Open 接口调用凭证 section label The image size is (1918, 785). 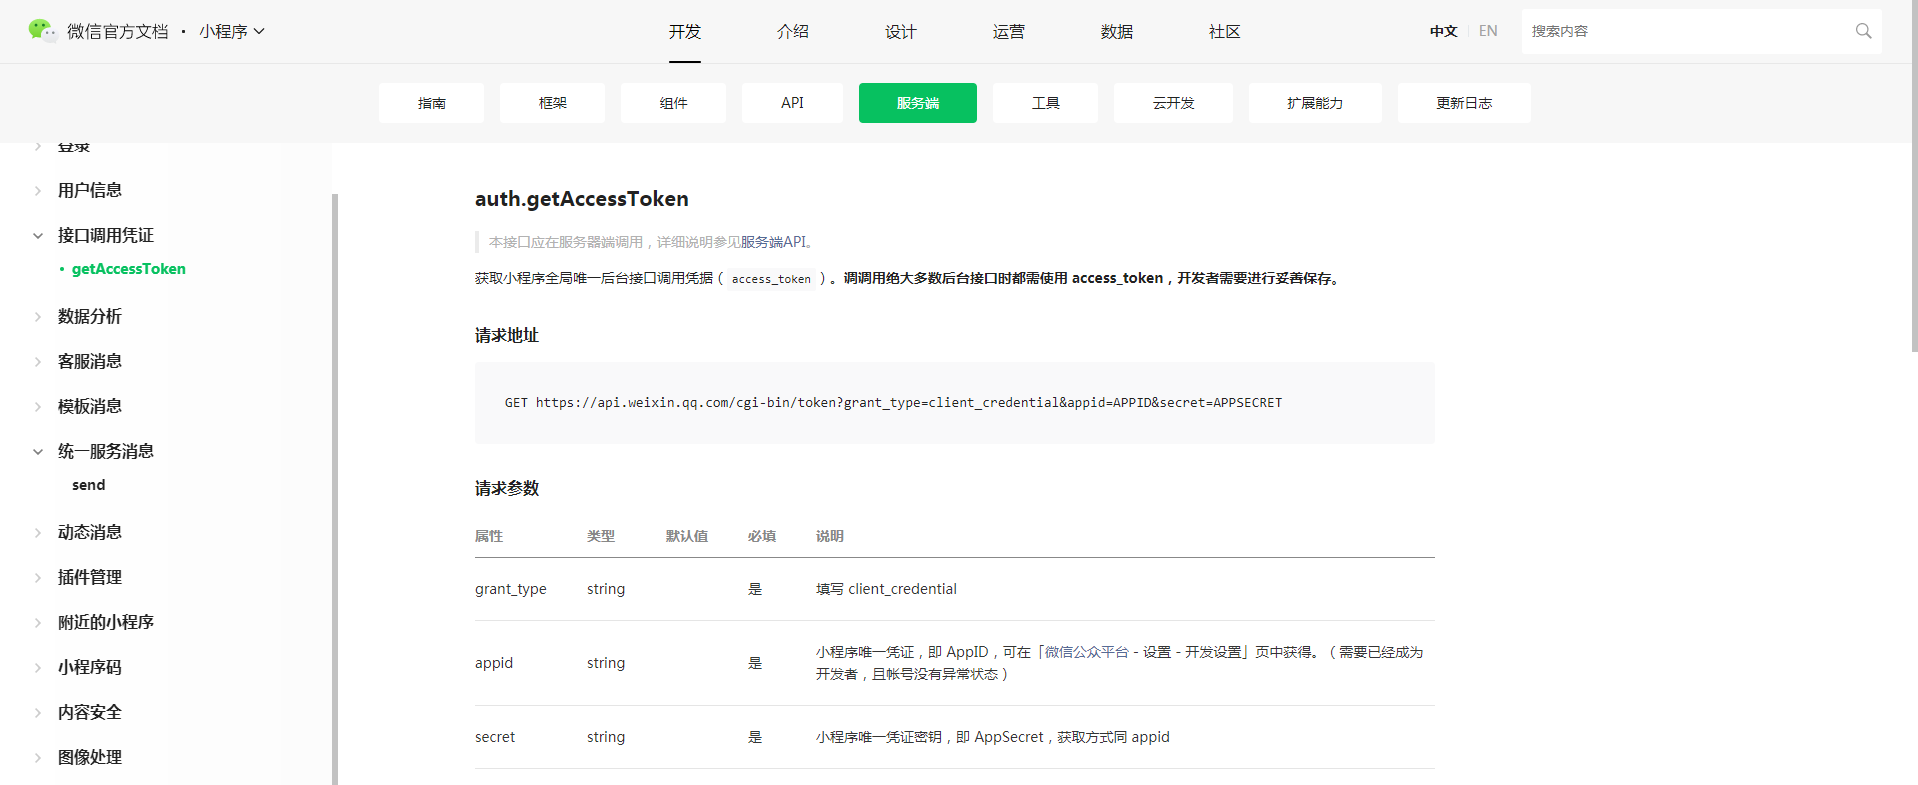point(106,235)
